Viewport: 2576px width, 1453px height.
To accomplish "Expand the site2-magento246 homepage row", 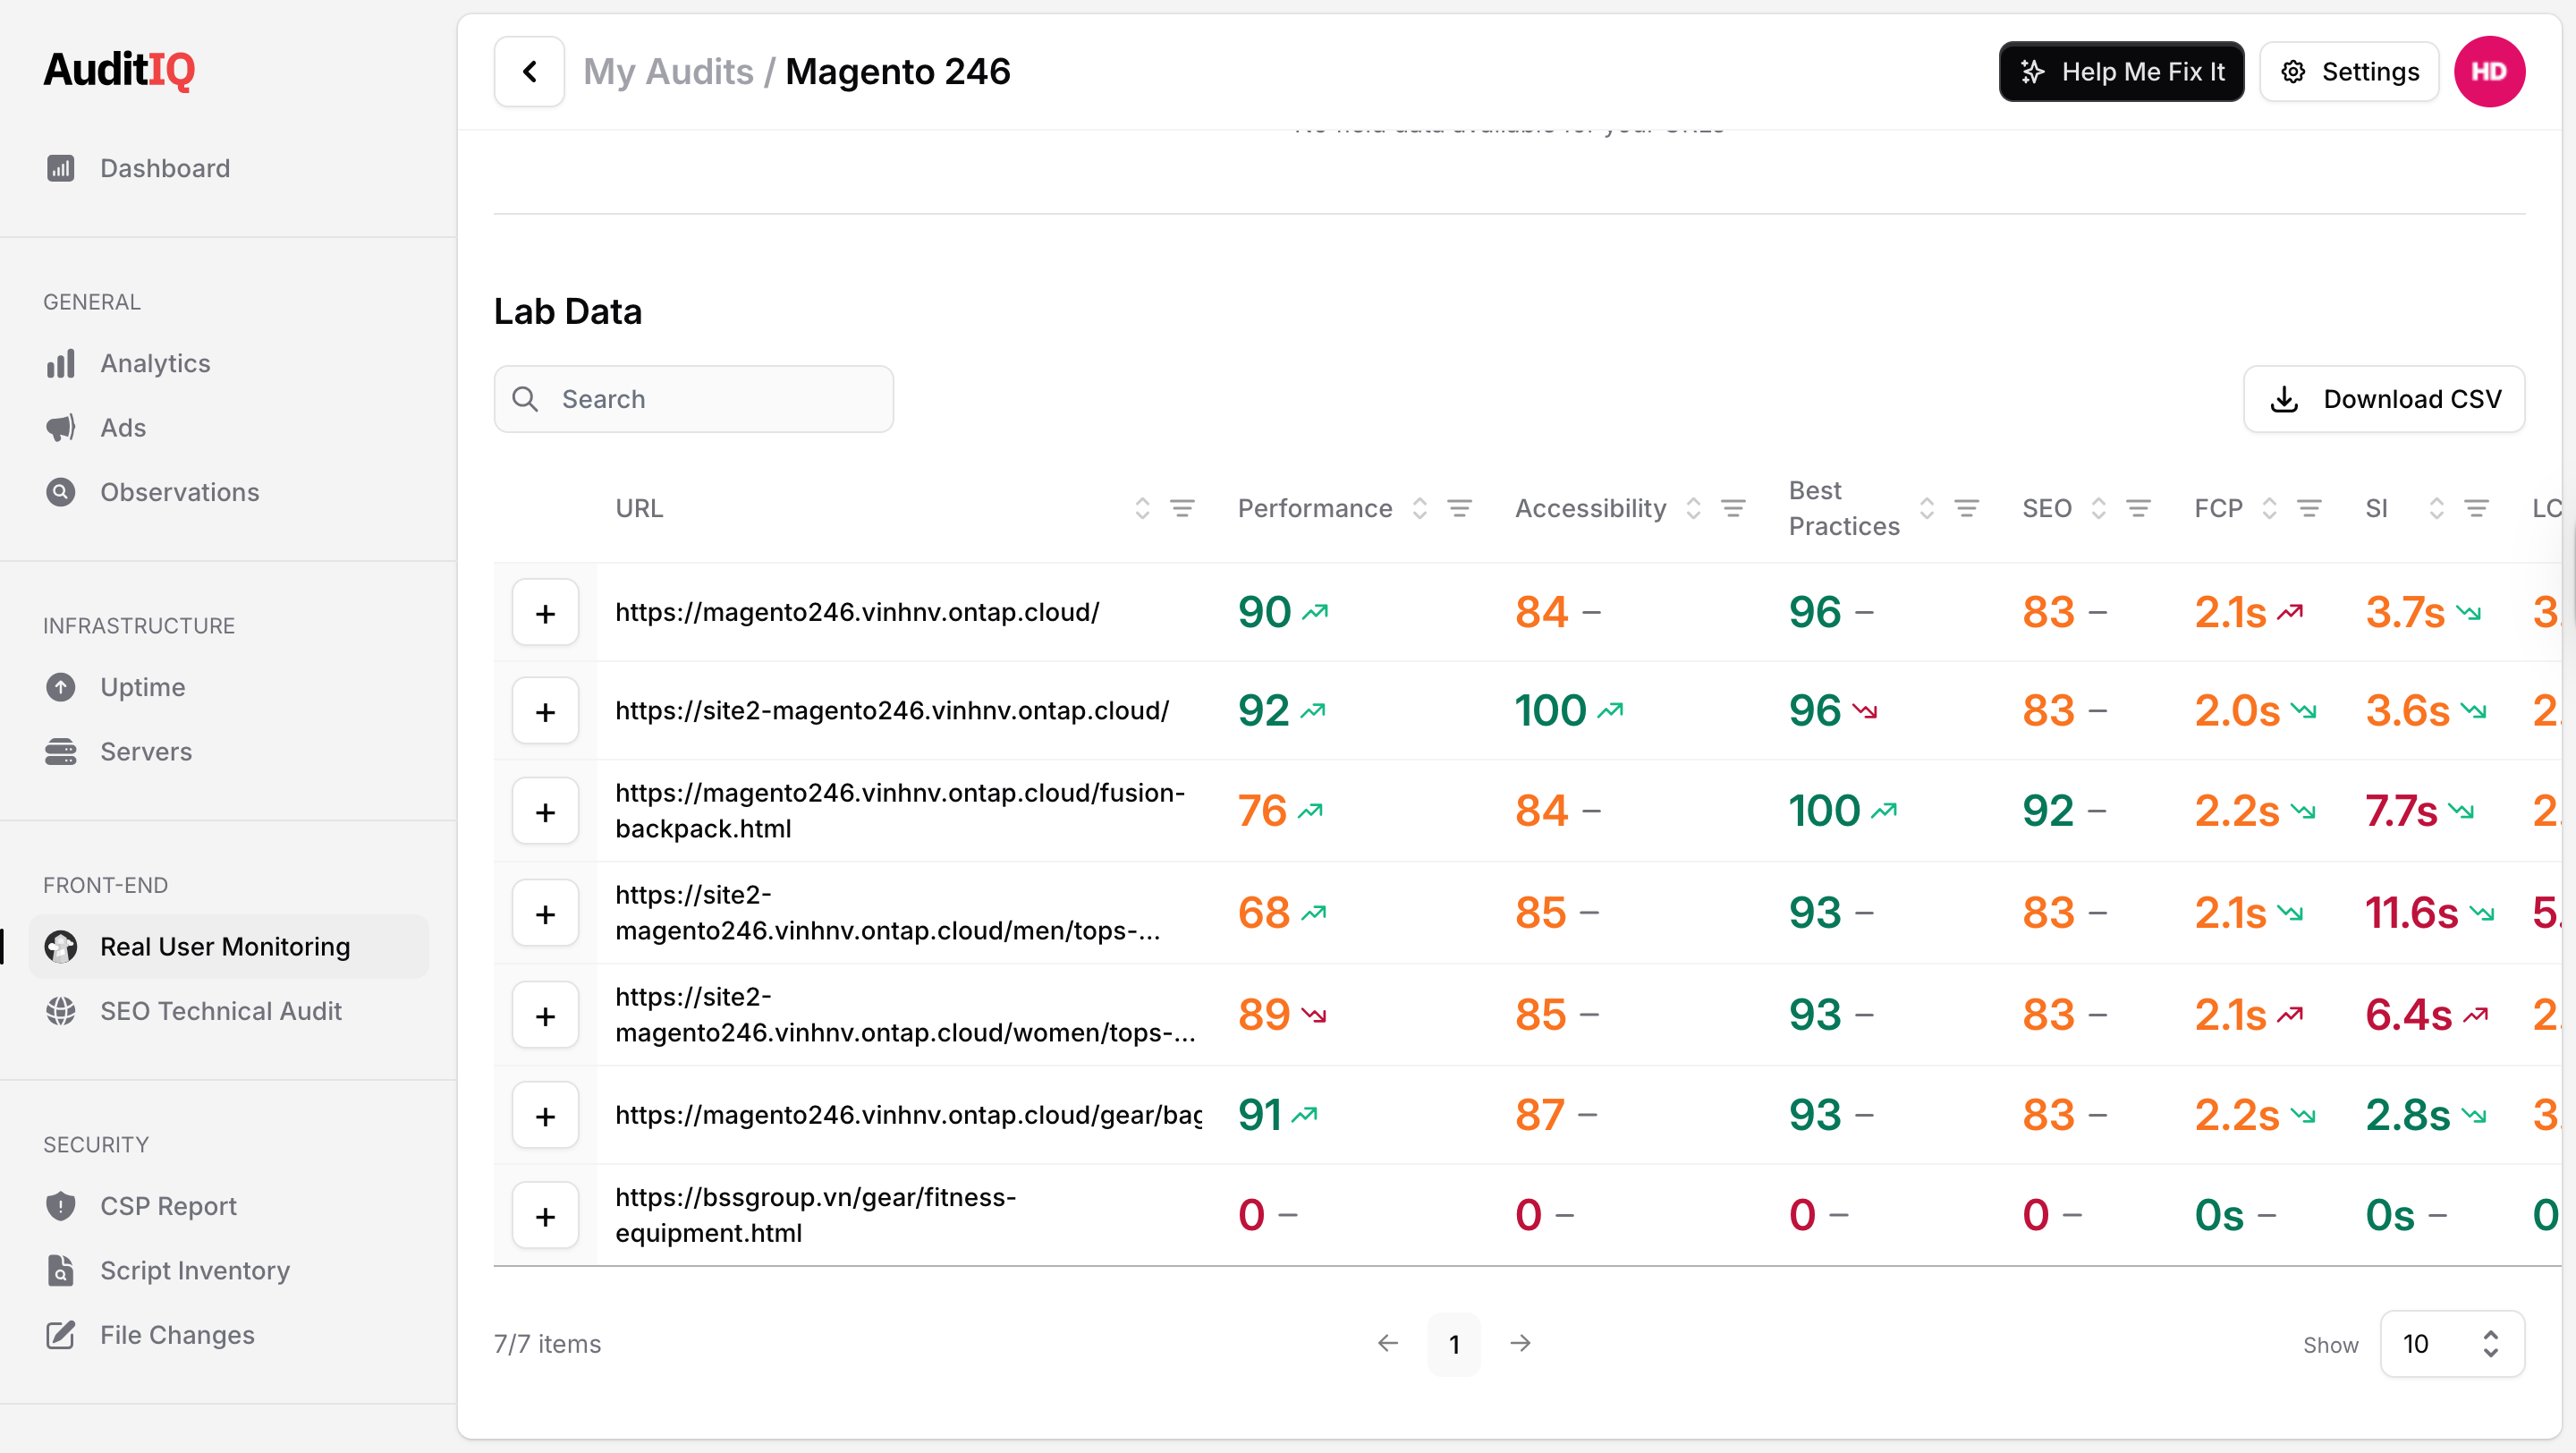I will [545, 711].
